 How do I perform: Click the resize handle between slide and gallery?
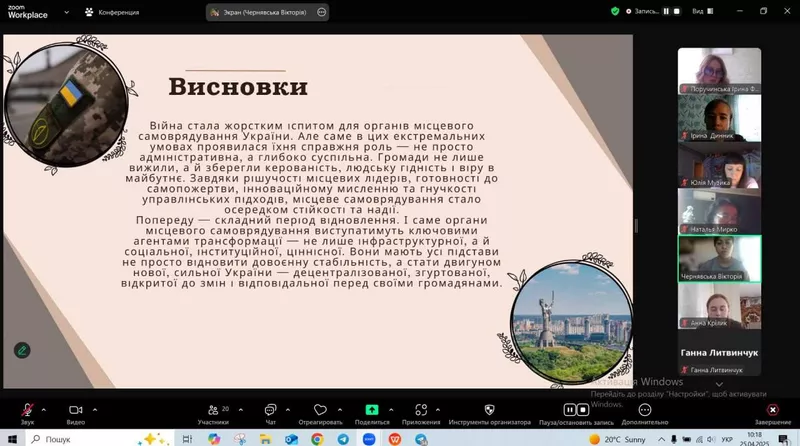pos(636,226)
